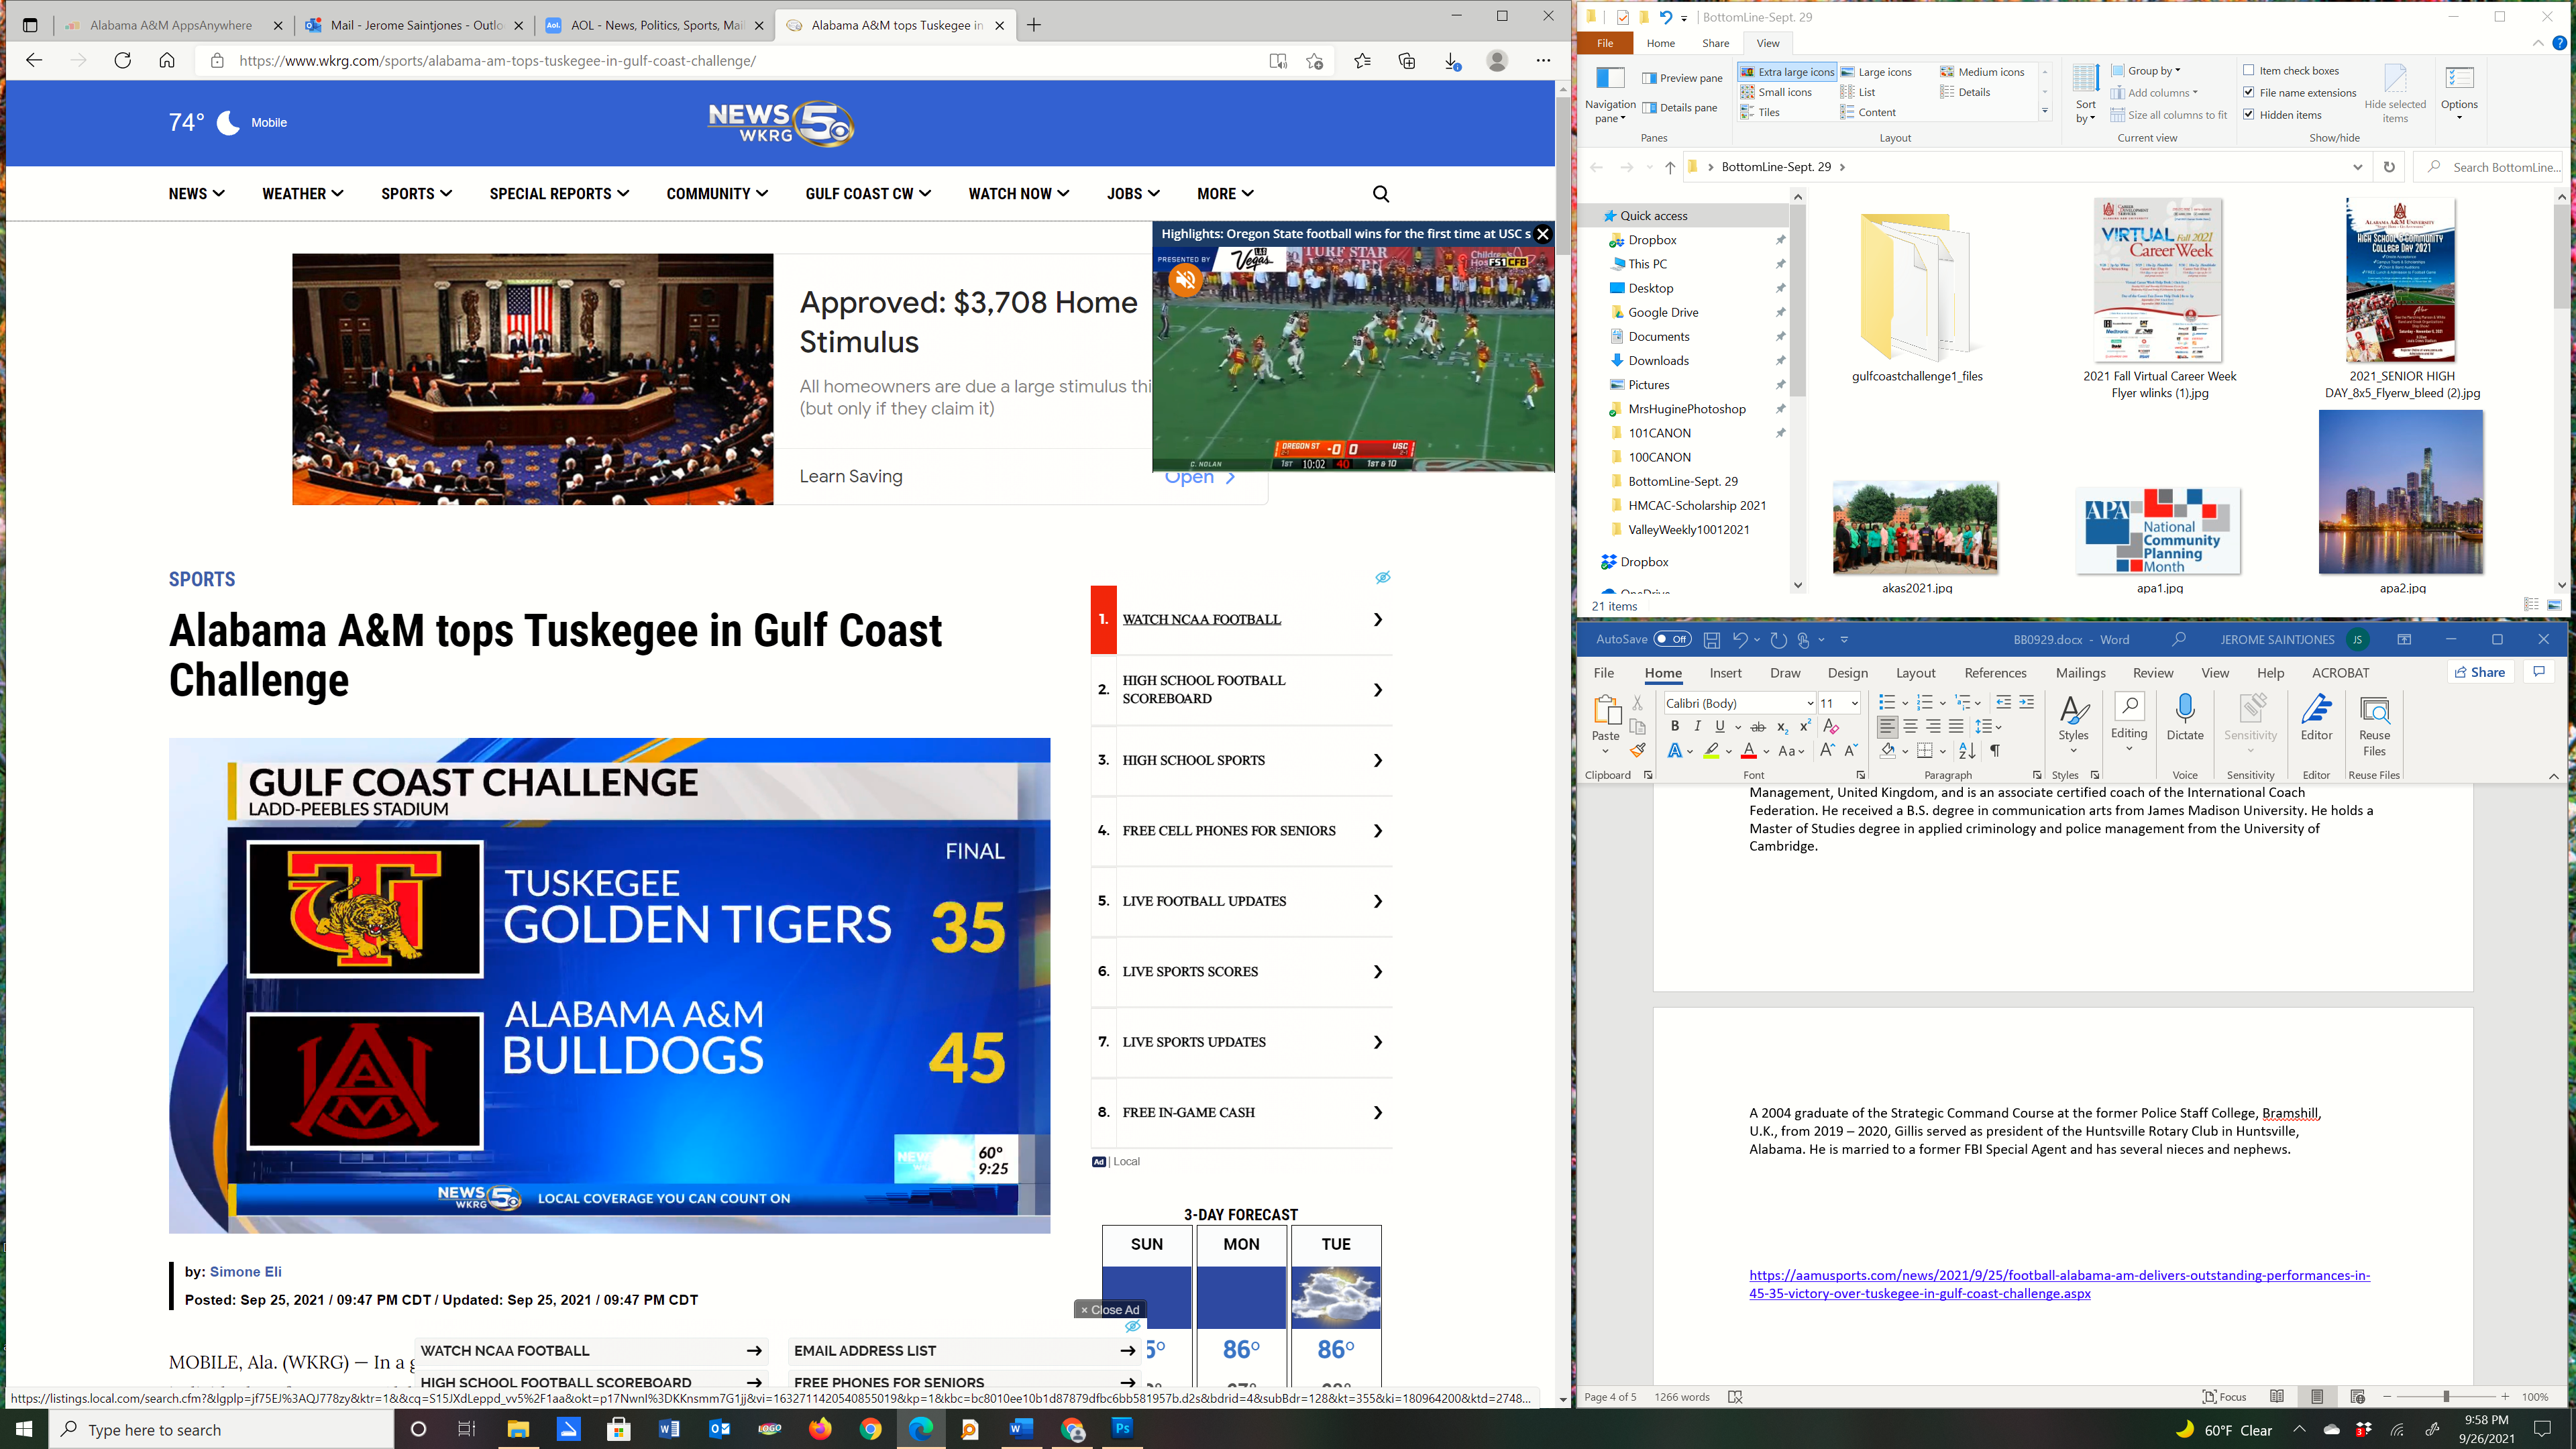Open Edge Downloads arrow icon
The image size is (2576, 1449).
click(1452, 61)
